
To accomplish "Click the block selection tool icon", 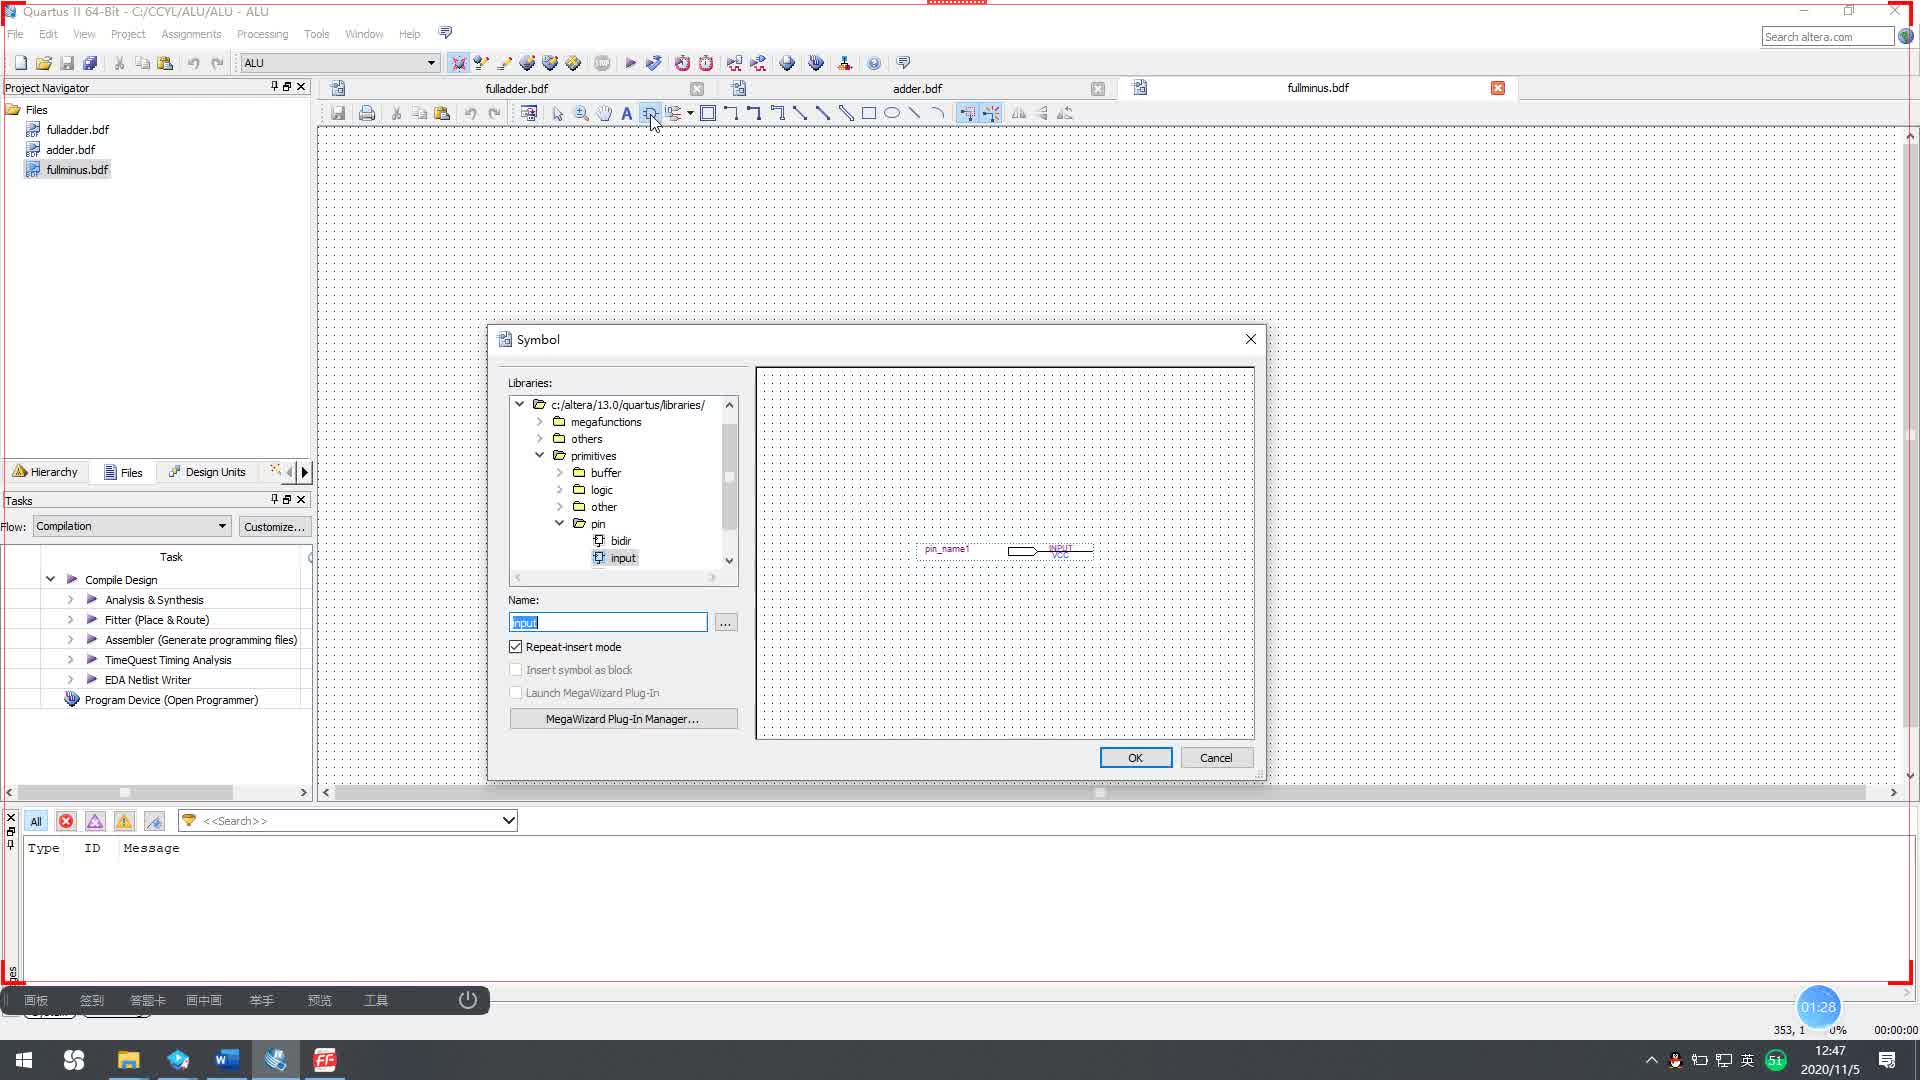I will 709,113.
